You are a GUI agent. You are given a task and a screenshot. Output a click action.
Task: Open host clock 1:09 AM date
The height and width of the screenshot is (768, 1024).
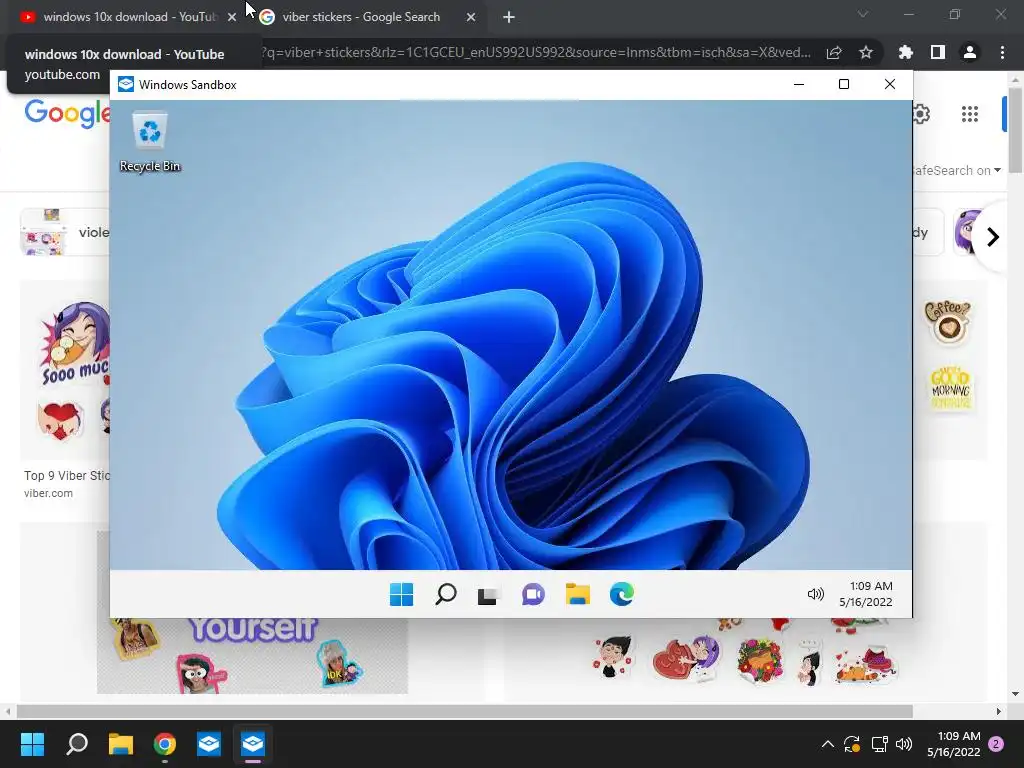coord(954,744)
